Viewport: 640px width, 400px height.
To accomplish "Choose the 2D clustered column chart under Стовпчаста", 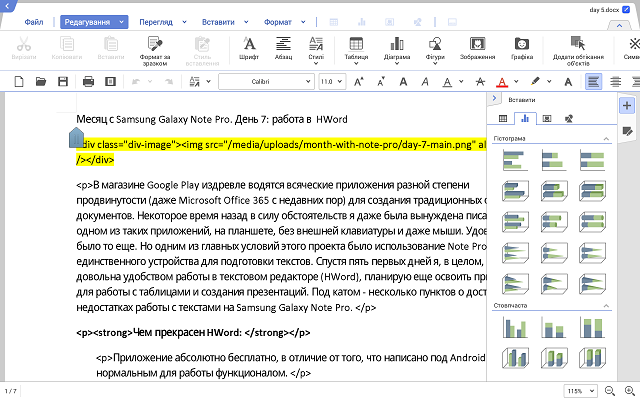I will point(515,327).
